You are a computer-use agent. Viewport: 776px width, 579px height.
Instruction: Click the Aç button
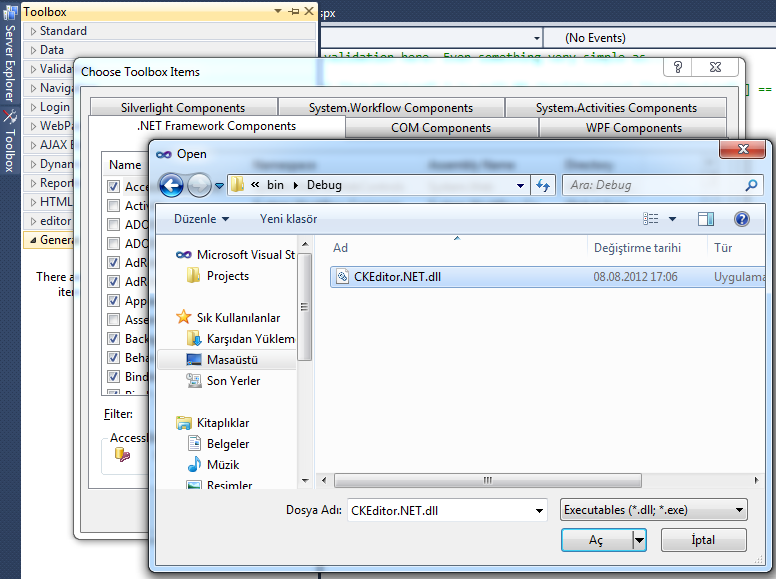596,540
